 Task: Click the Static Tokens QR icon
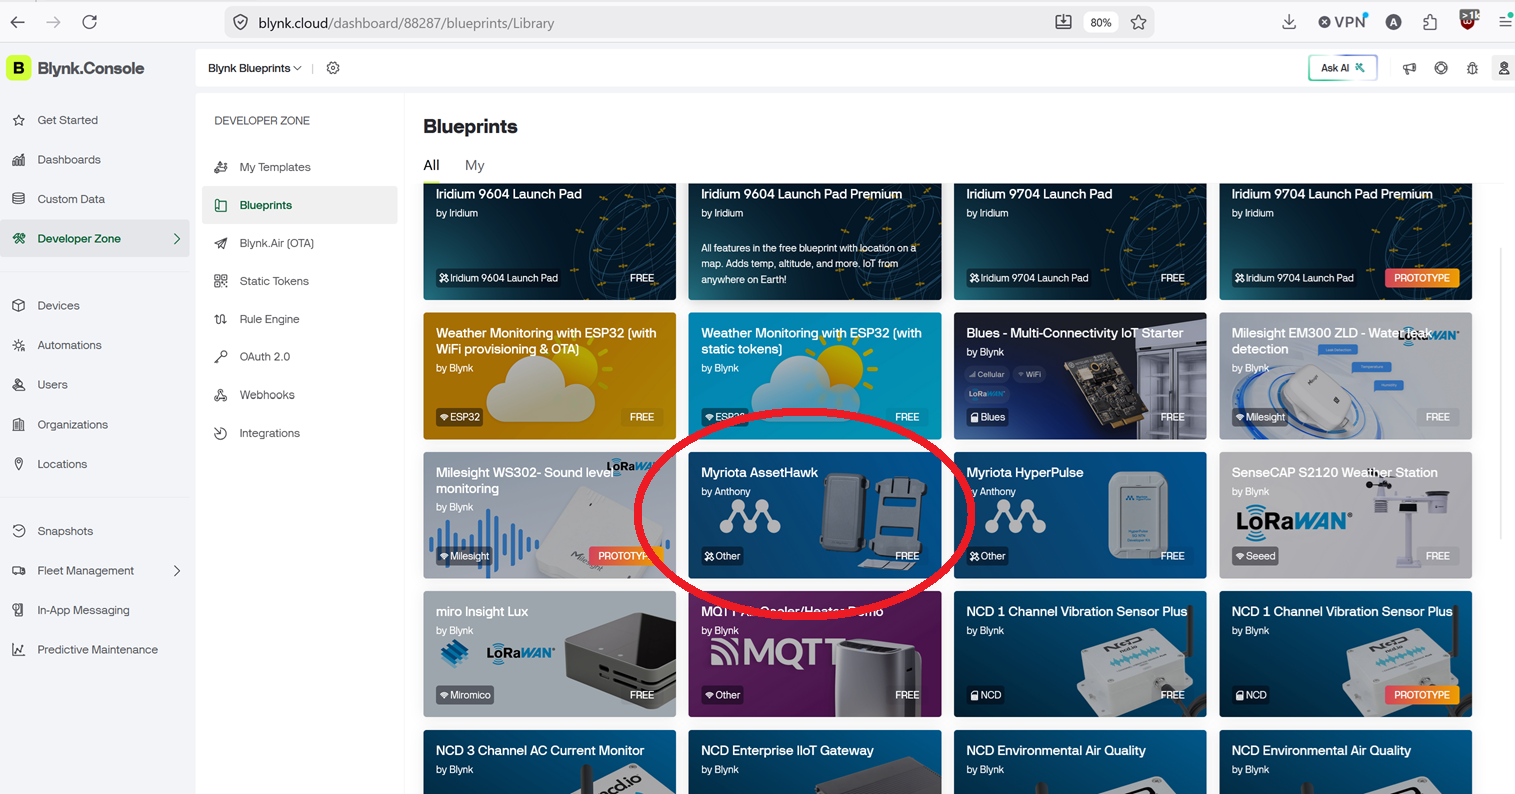(221, 281)
